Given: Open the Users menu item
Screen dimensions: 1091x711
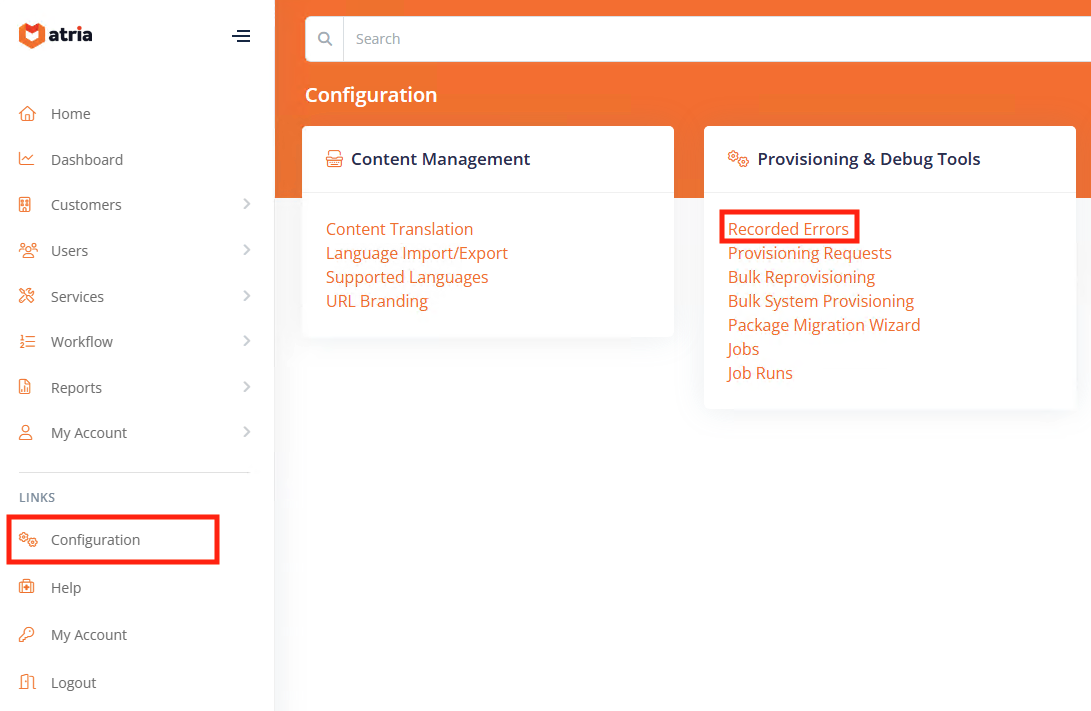Looking at the screenshot, I should 69,251.
